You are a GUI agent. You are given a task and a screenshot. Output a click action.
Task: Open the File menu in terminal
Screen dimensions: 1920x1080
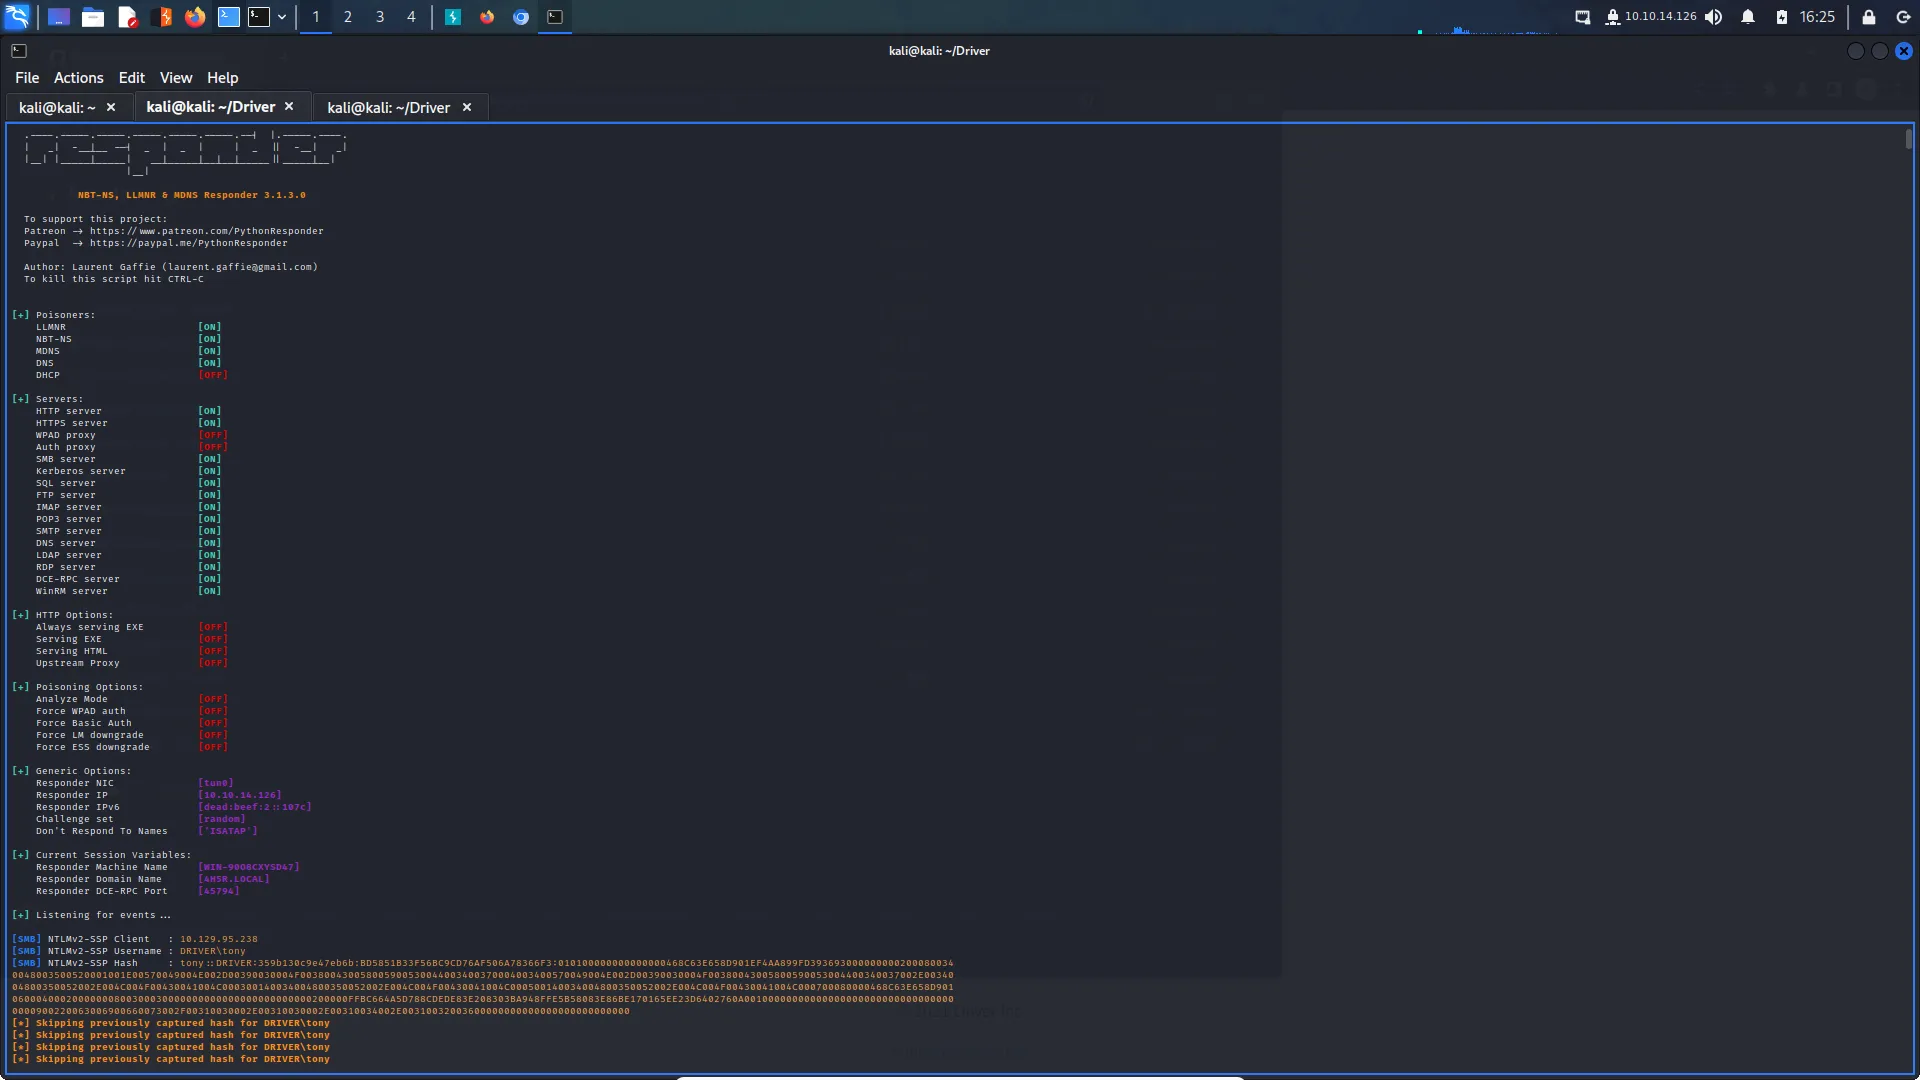click(x=26, y=76)
